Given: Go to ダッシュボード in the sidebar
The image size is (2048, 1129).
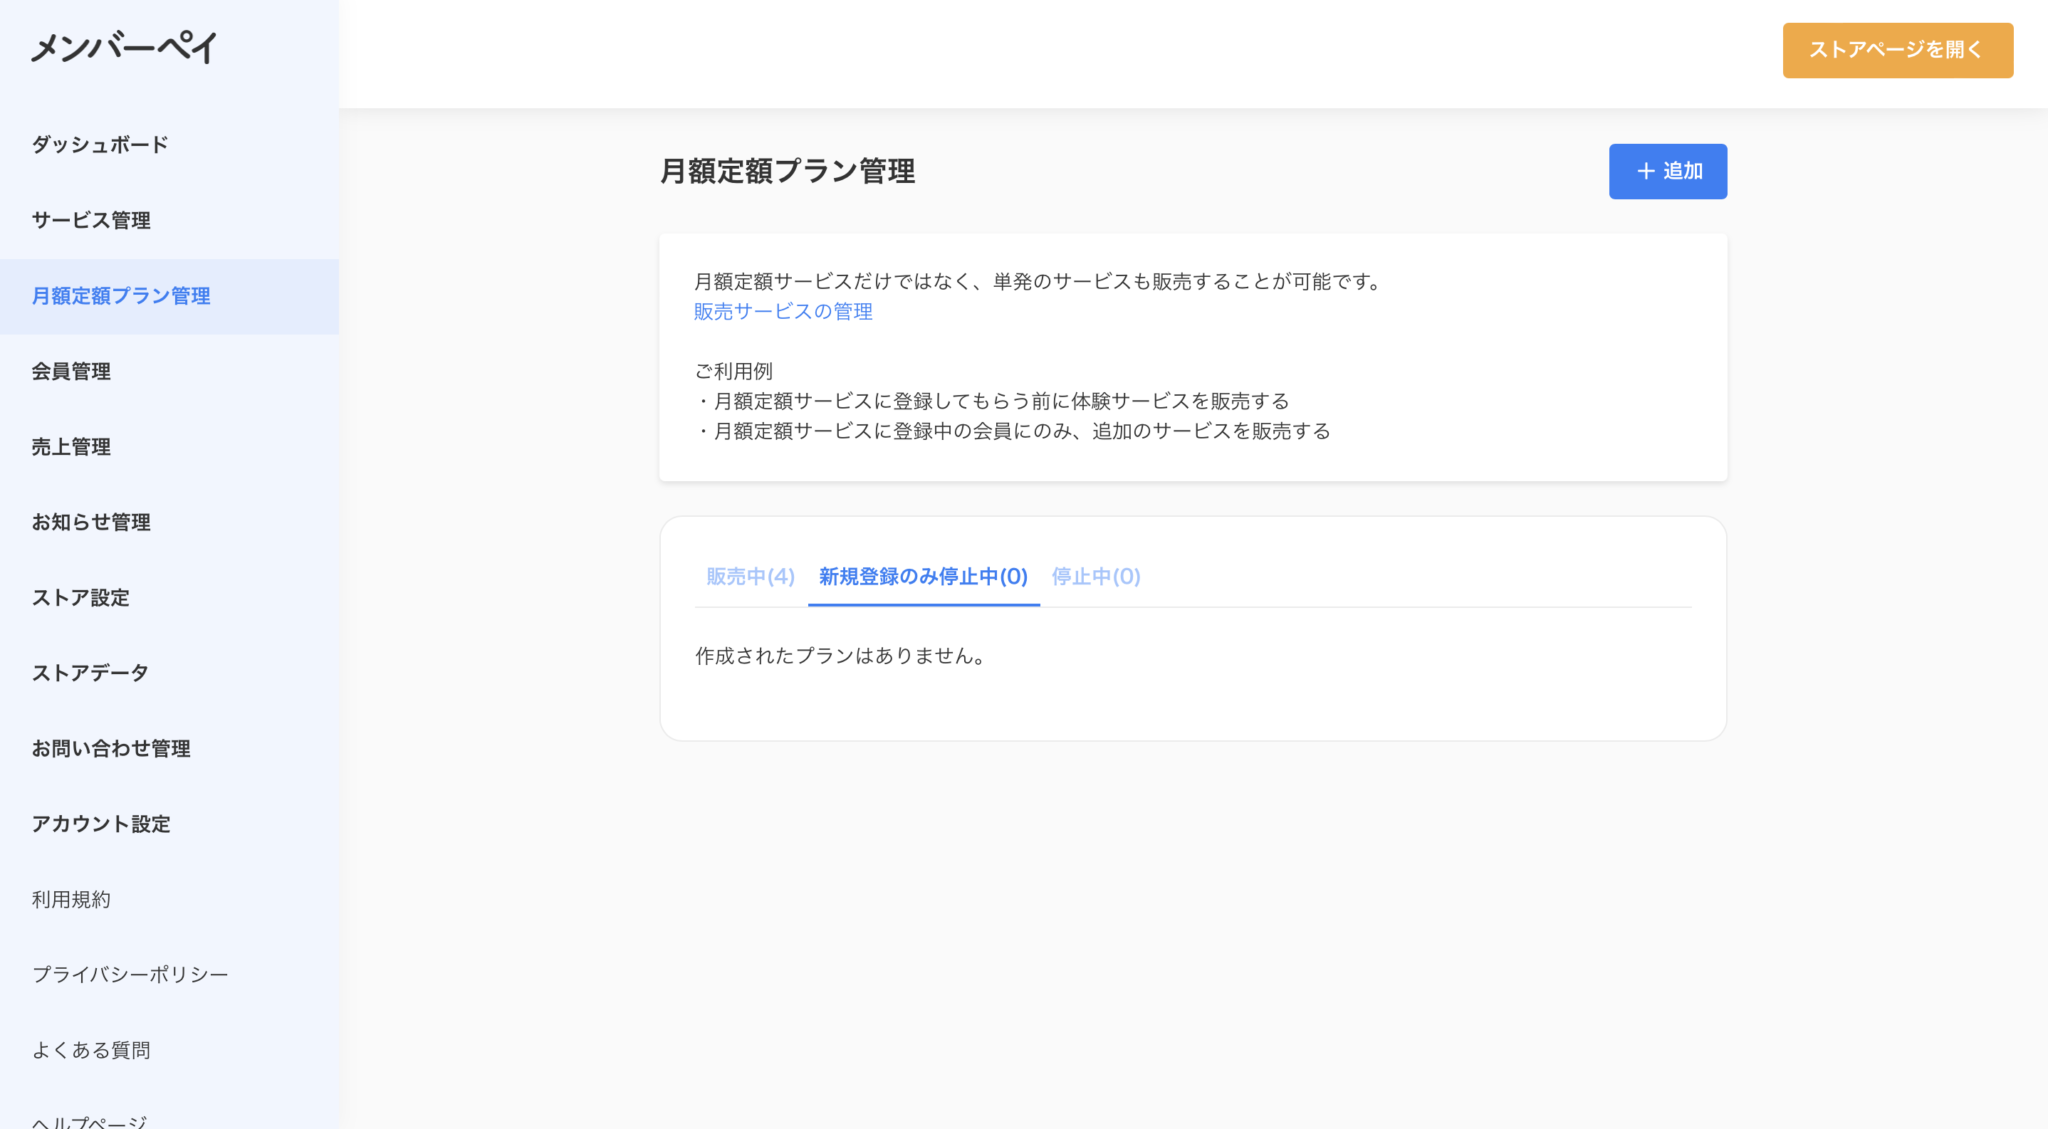Looking at the screenshot, I should point(100,144).
